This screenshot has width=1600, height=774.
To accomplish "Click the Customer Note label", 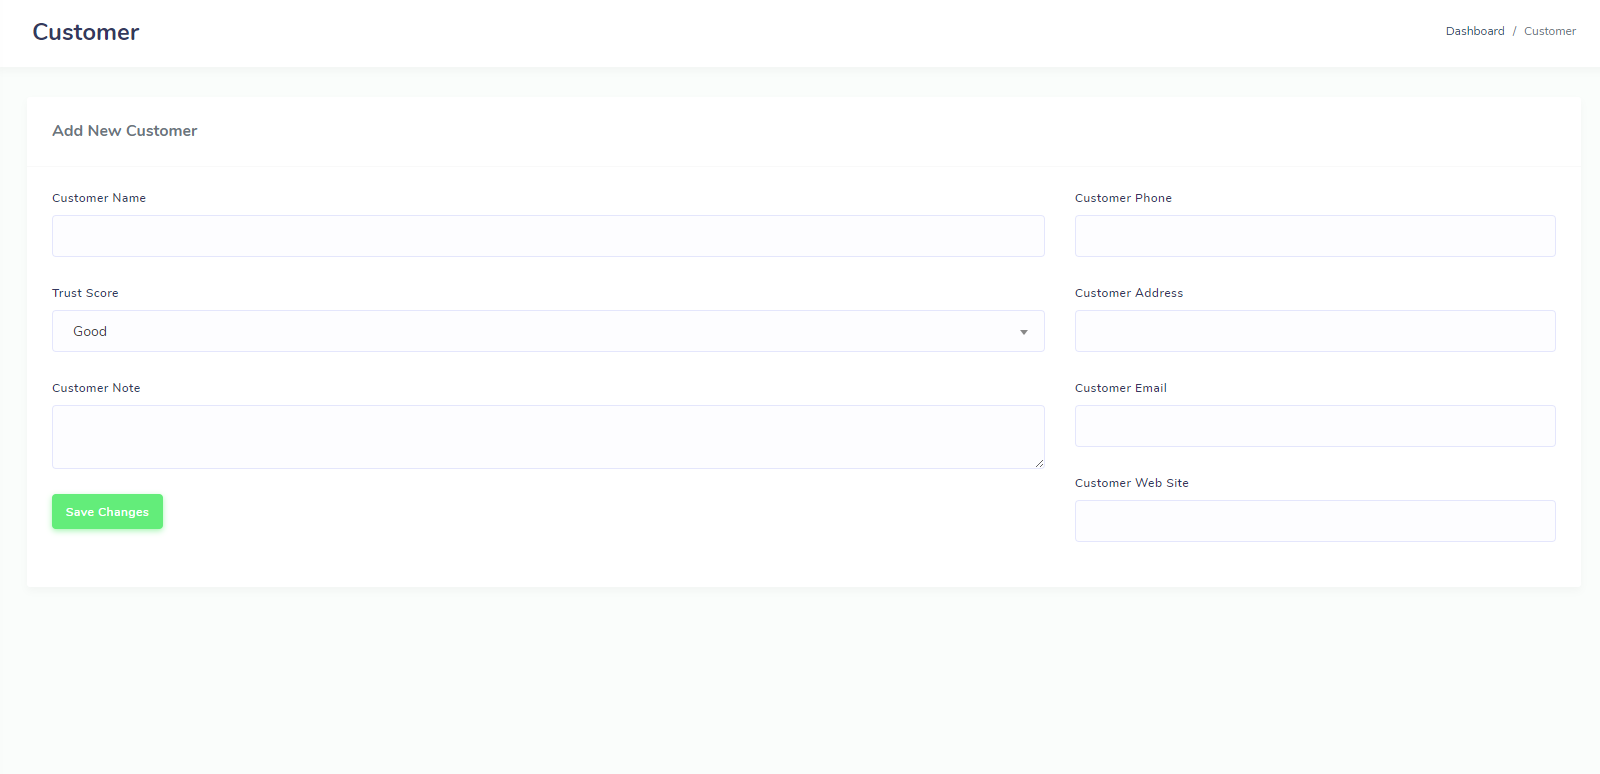I will pos(96,388).
